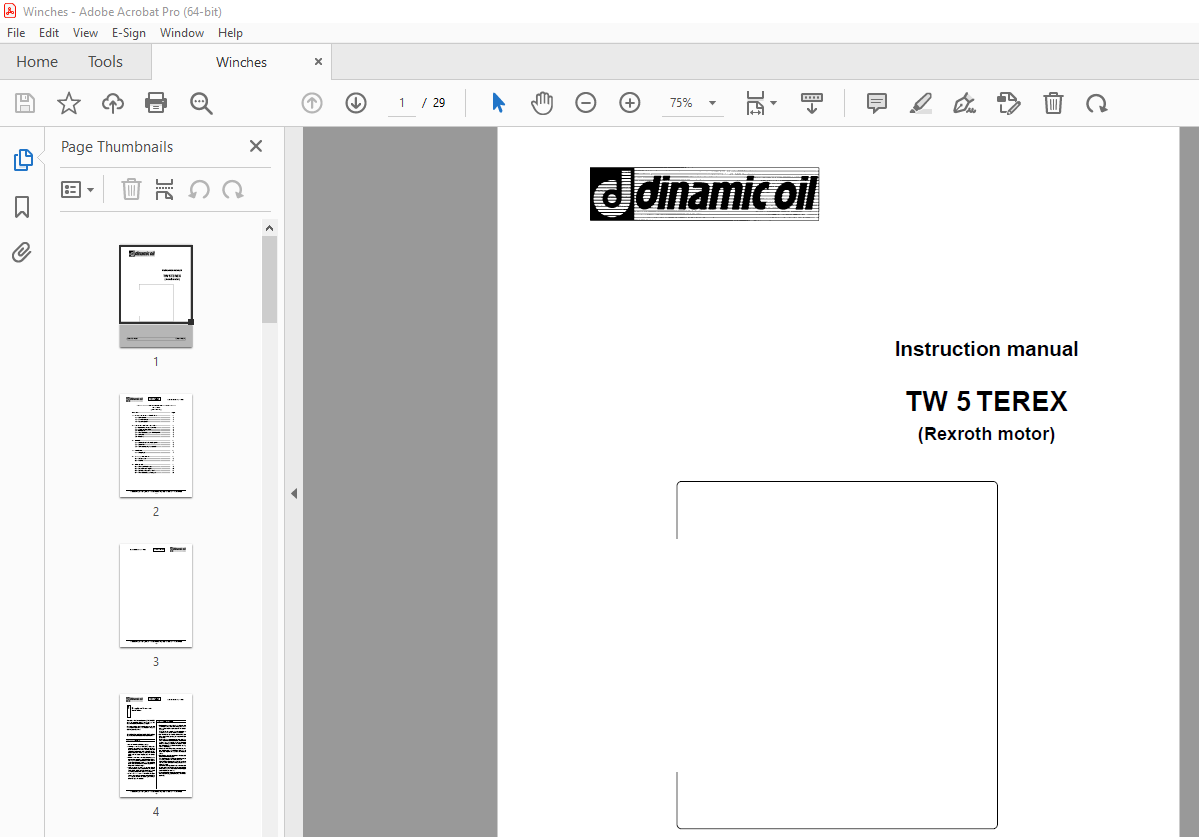Switch to the Tools tab

click(105, 62)
